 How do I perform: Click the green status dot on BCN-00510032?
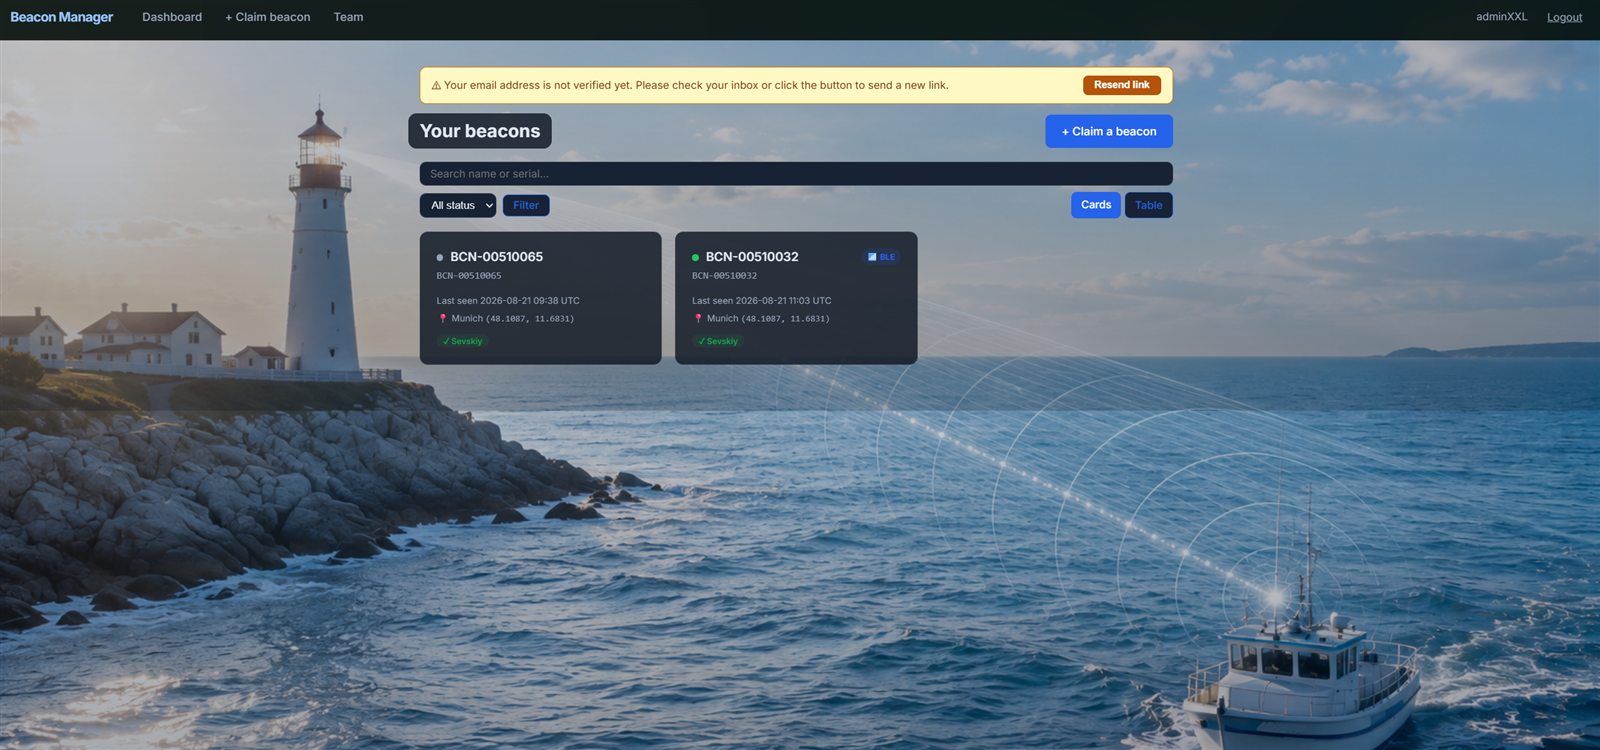(x=695, y=258)
